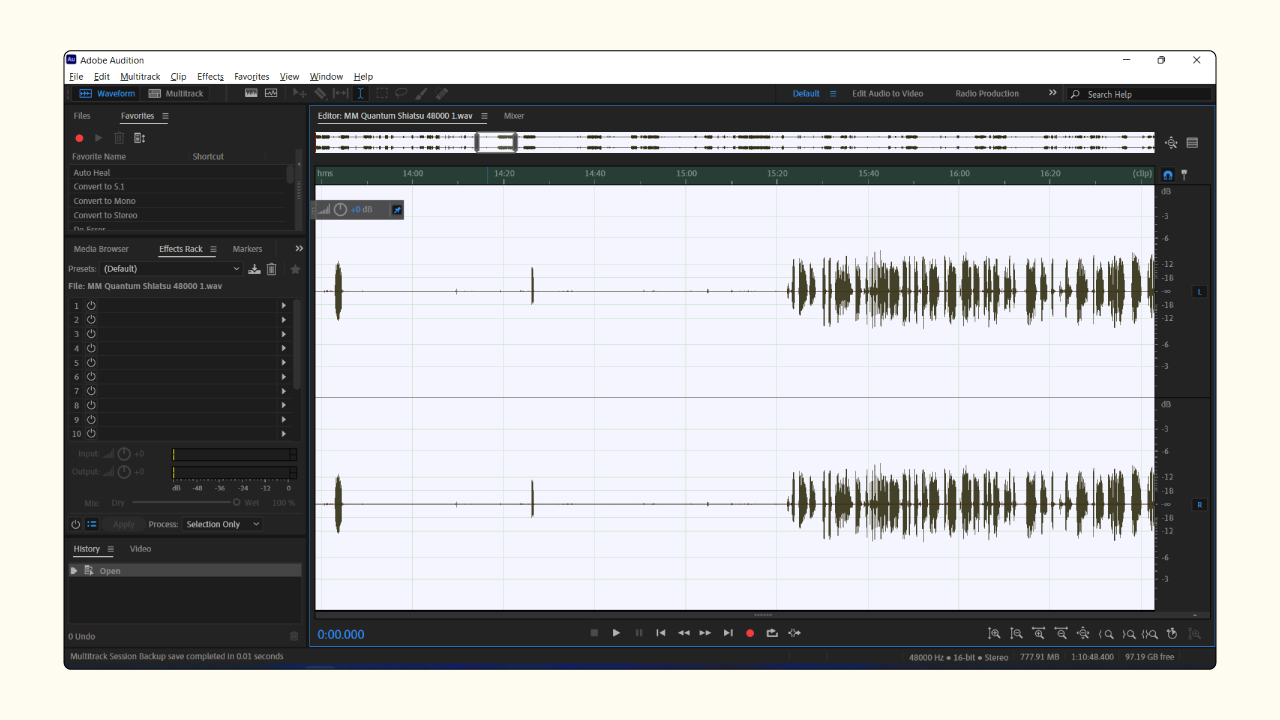Select the Spot Healing Brush tool
Screen dimensions: 1280x720
pyautogui.click(x=441, y=93)
